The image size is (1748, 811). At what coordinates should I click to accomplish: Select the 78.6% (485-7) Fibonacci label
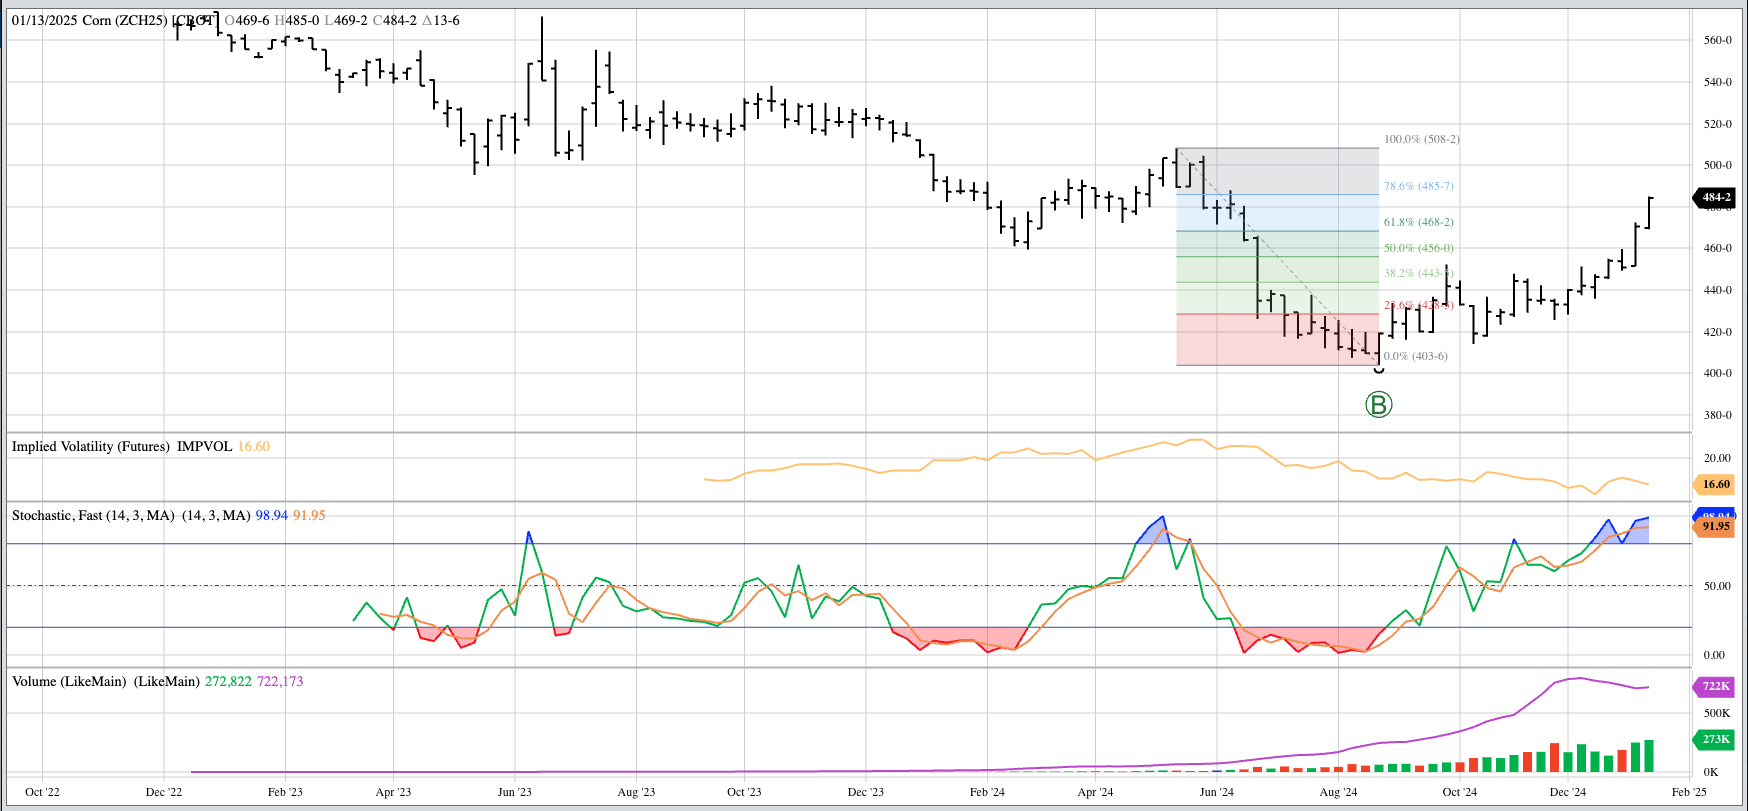coord(1418,186)
